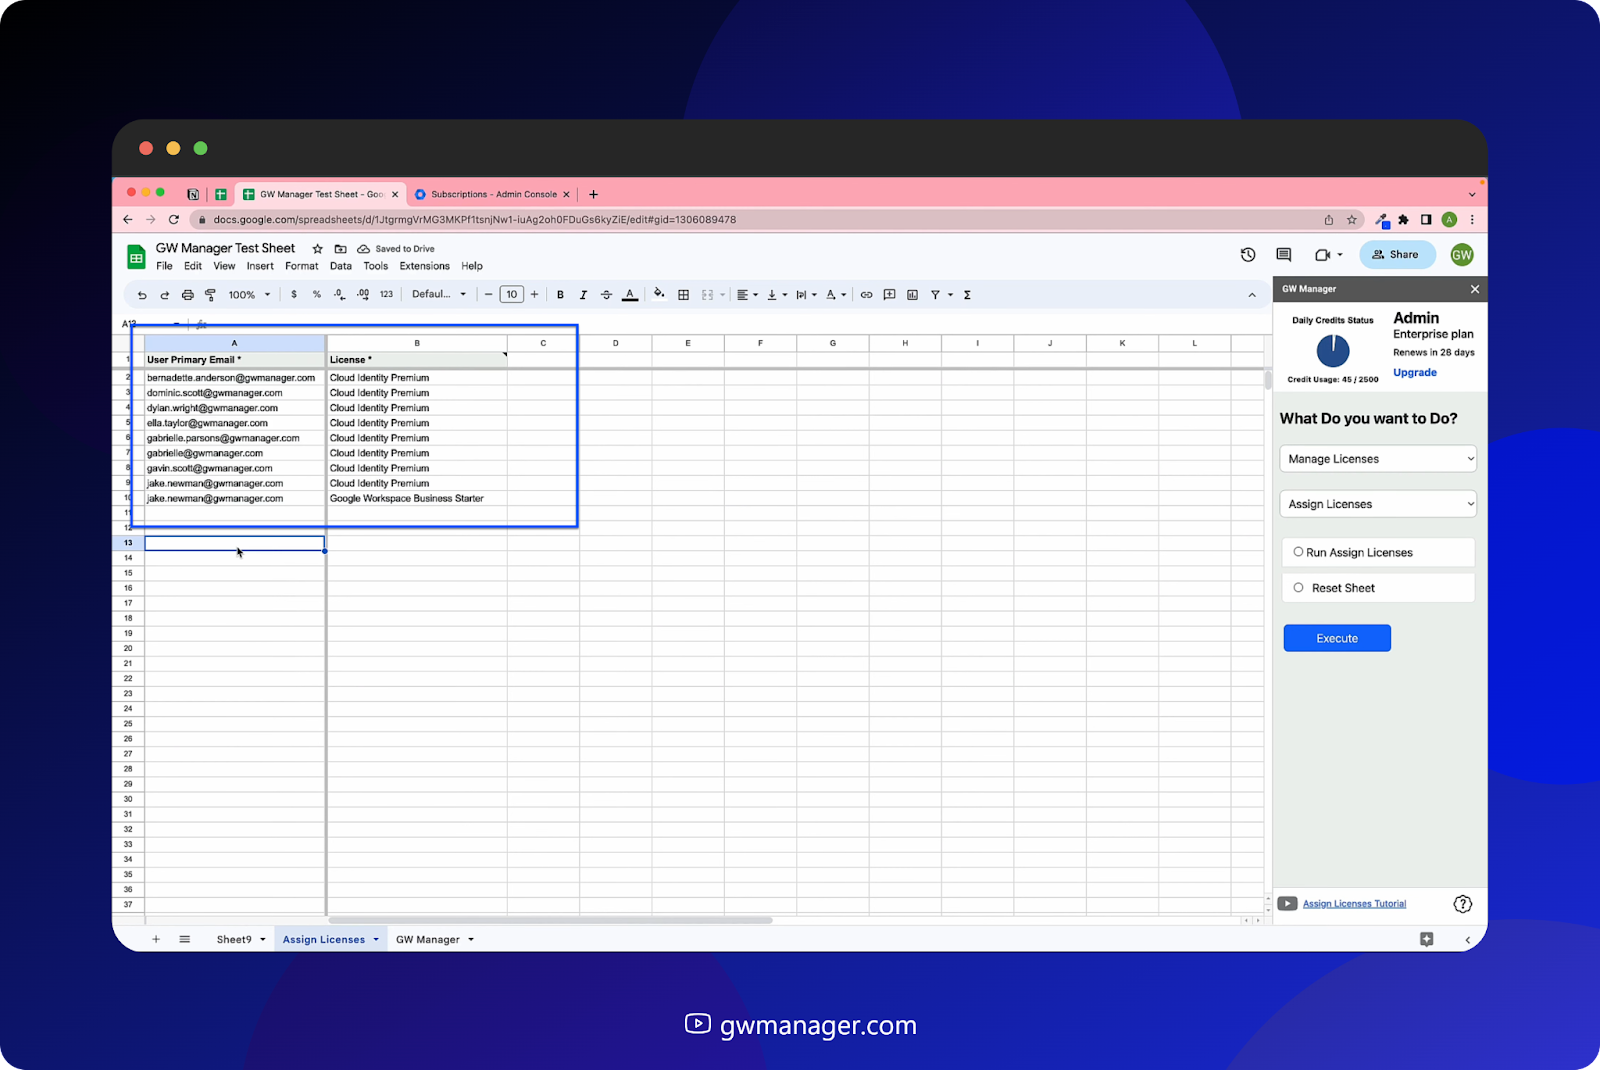Viewport: 1600px width, 1070px height.
Task: Print the spreadsheet using printer icon
Action: tap(187, 295)
